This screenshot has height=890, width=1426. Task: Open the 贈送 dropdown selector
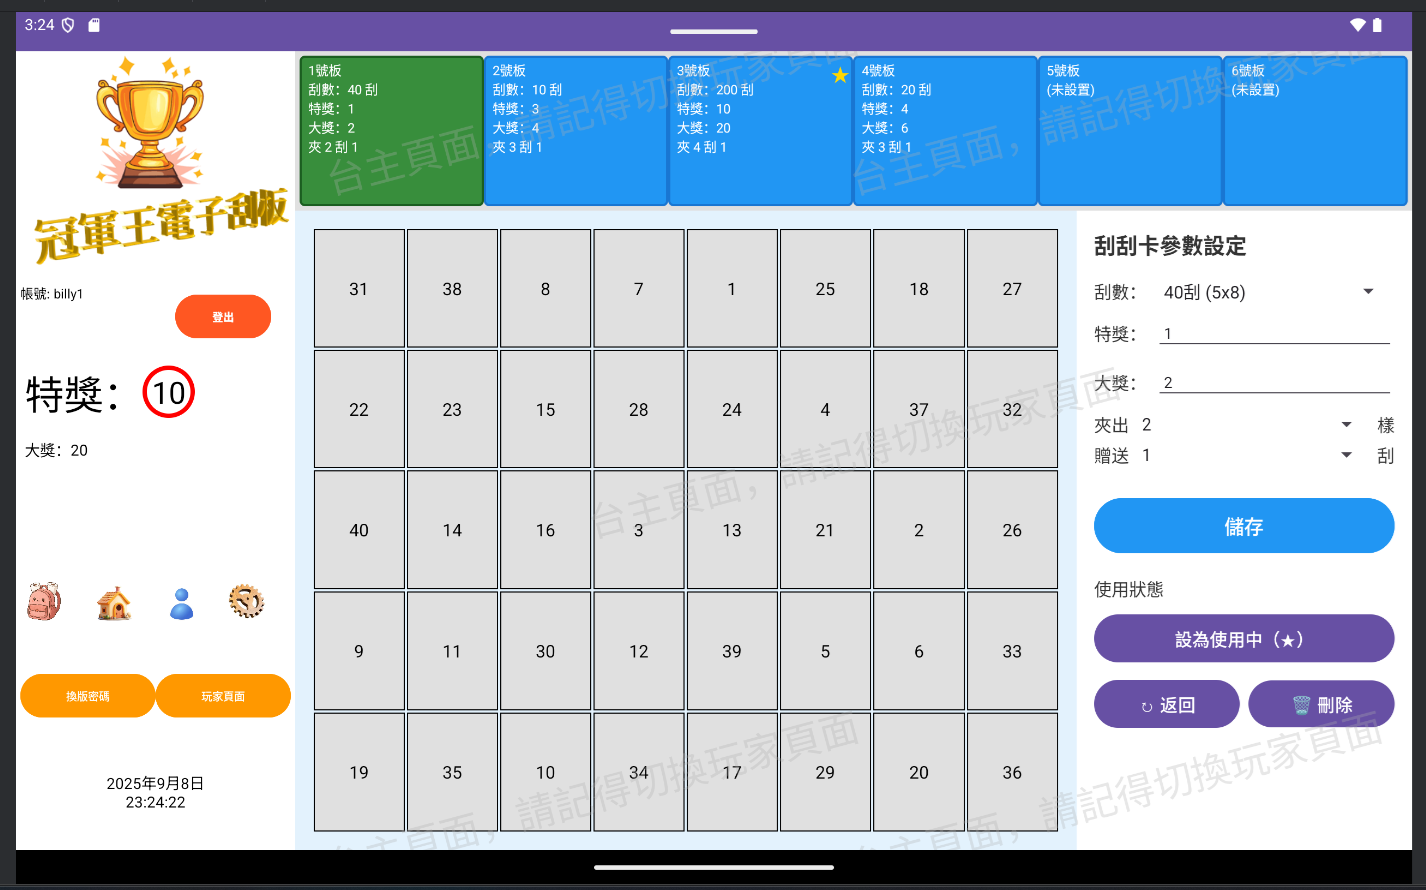click(x=1345, y=455)
